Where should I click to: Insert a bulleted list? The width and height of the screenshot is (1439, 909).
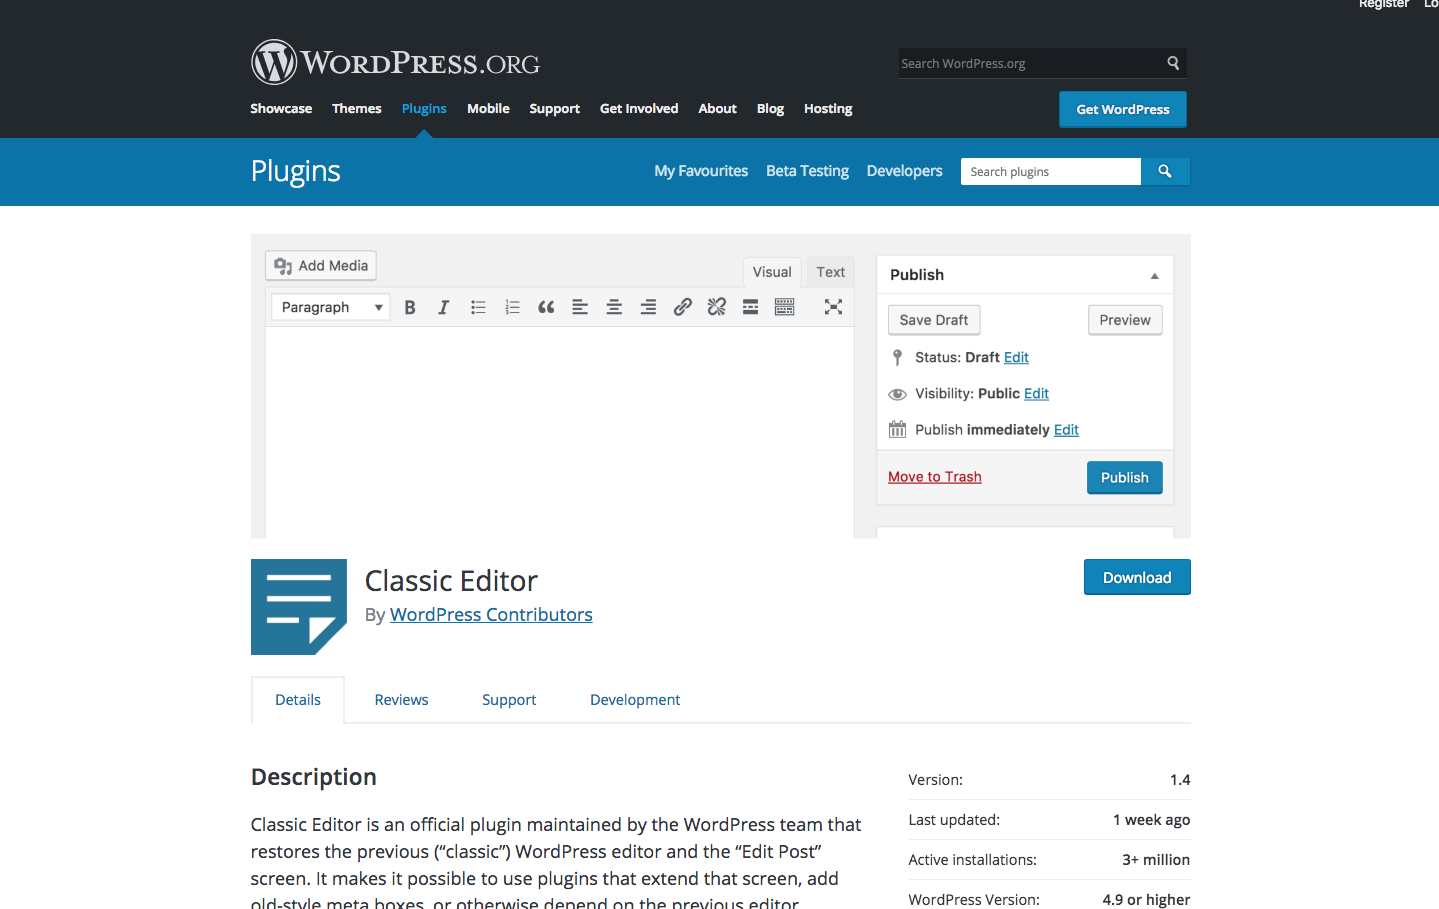pos(478,307)
